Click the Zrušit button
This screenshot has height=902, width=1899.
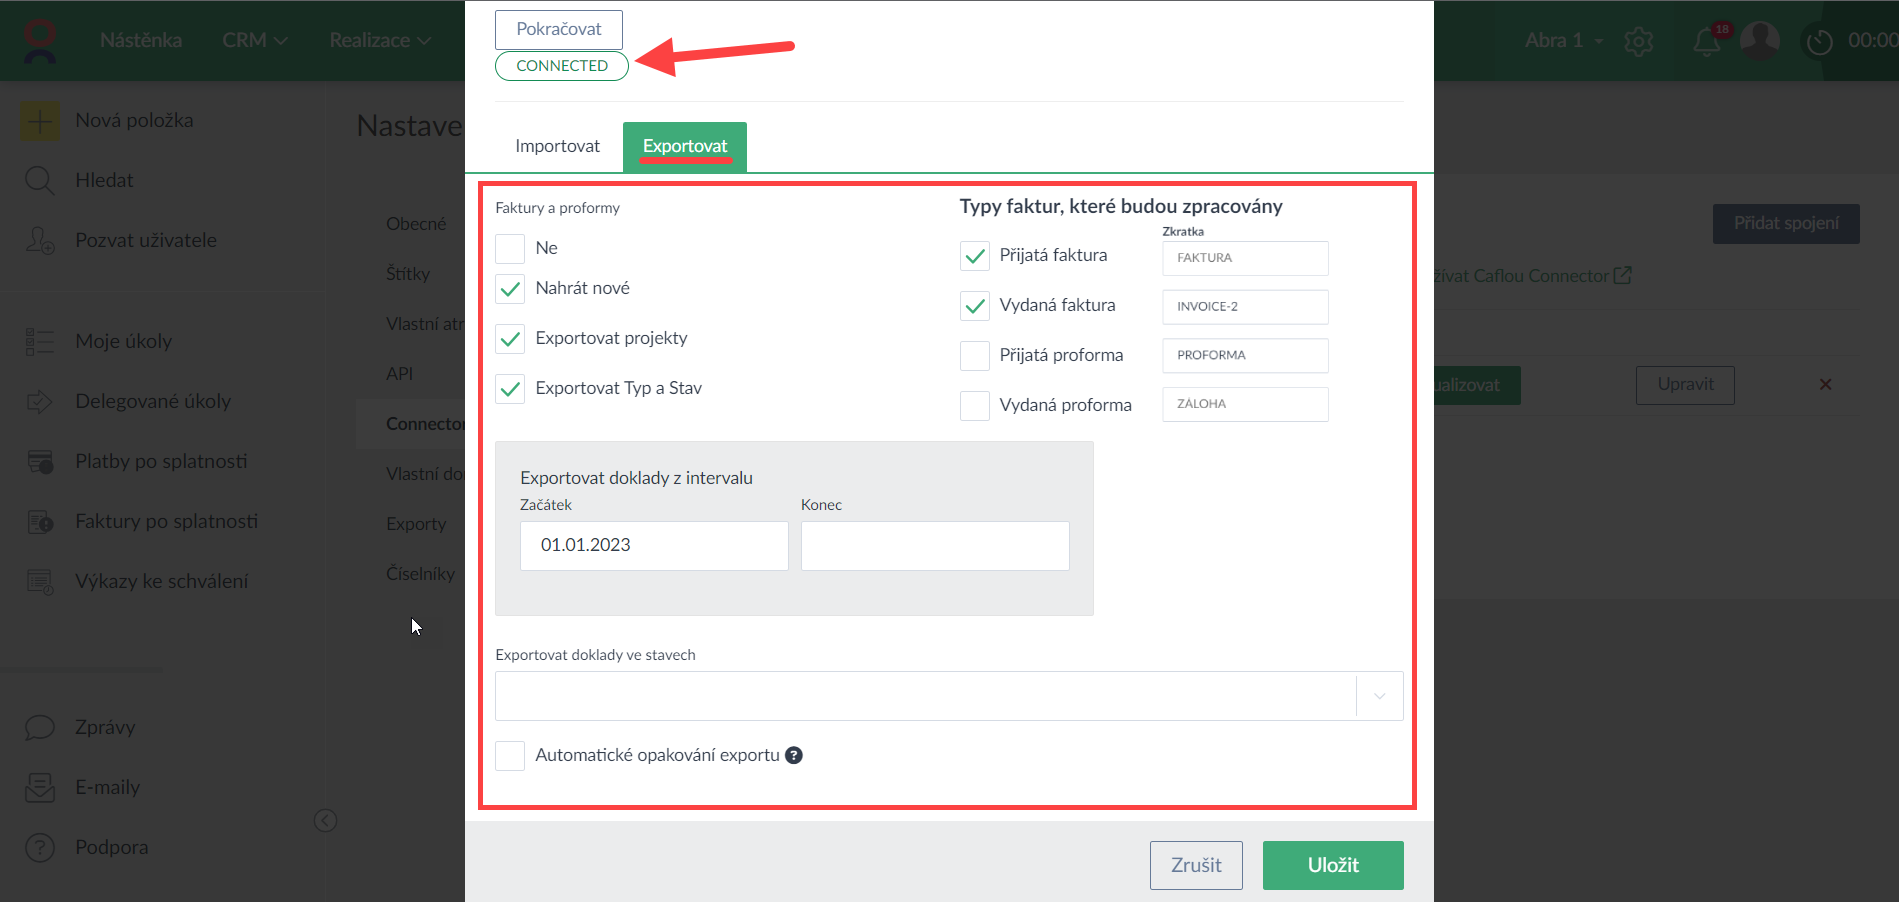click(1196, 865)
